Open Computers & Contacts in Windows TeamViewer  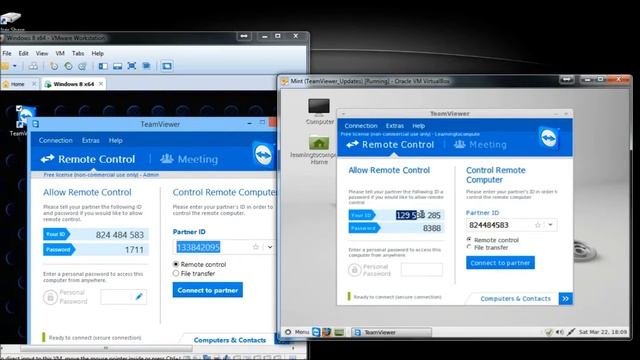[230, 340]
